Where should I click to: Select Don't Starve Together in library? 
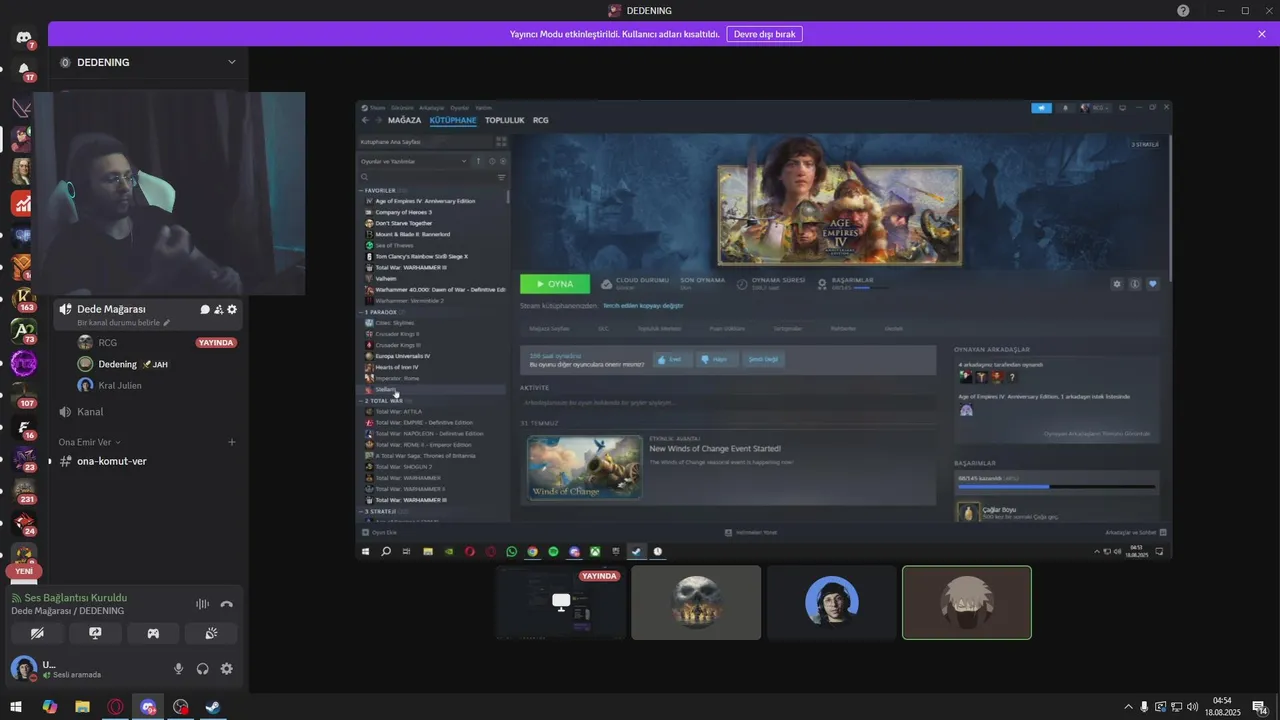tap(404, 223)
